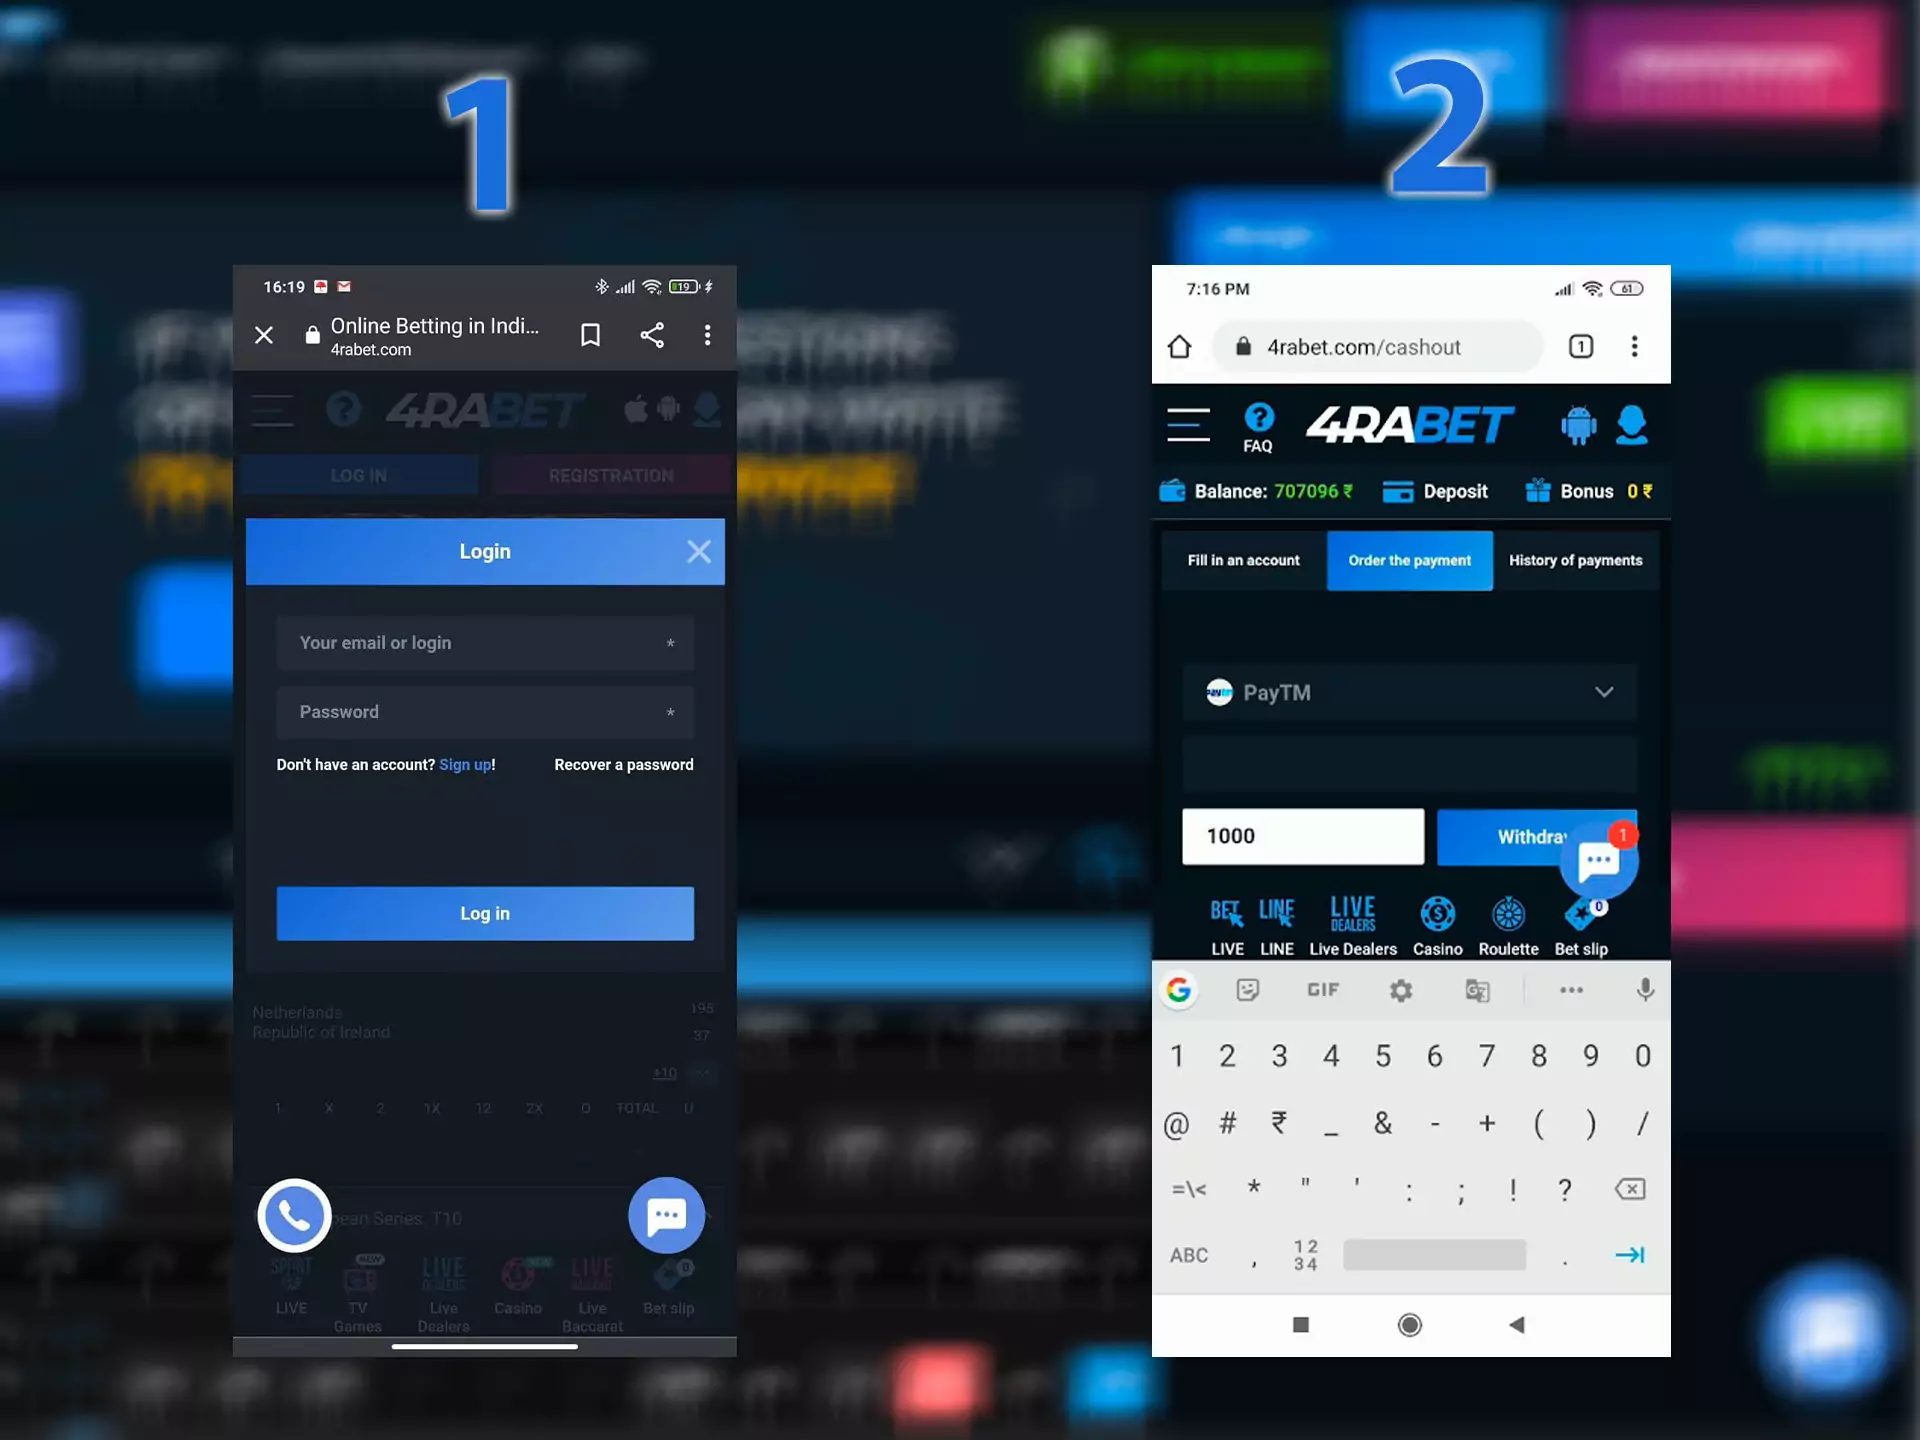1920x1440 pixels.
Task: Expand the history of payments section
Action: click(x=1574, y=560)
